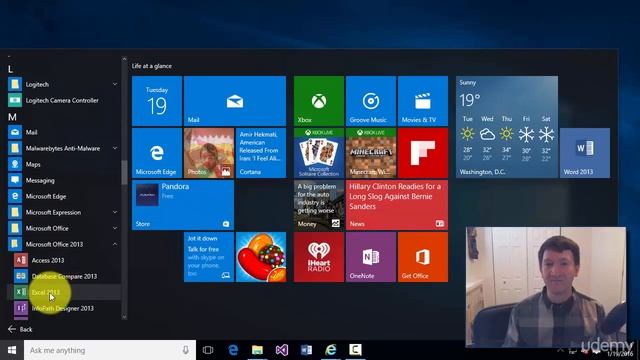Open Task View from the taskbar

(x=208, y=350)
